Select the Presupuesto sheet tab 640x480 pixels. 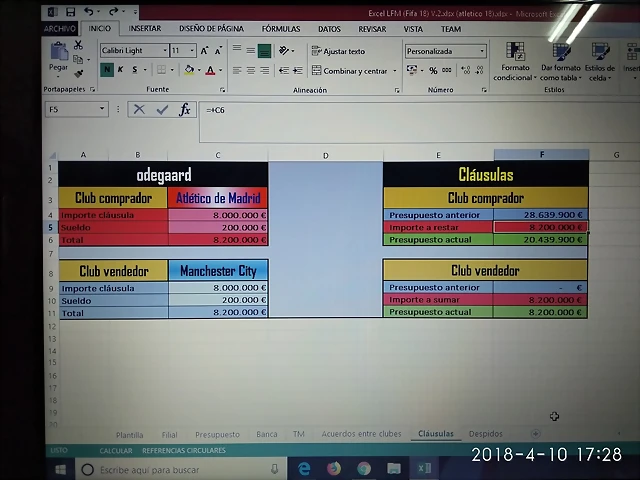pyautogui.click(x=217, y=434)
